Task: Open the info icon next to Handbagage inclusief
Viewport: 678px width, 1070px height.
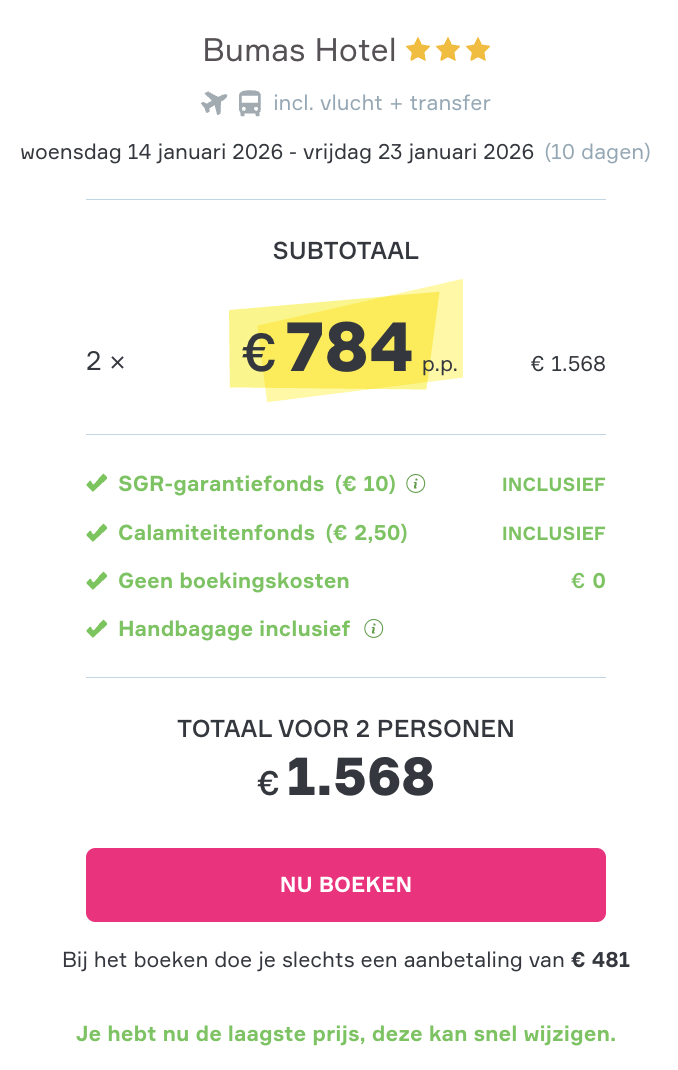Action: click(x=372, y=629)
